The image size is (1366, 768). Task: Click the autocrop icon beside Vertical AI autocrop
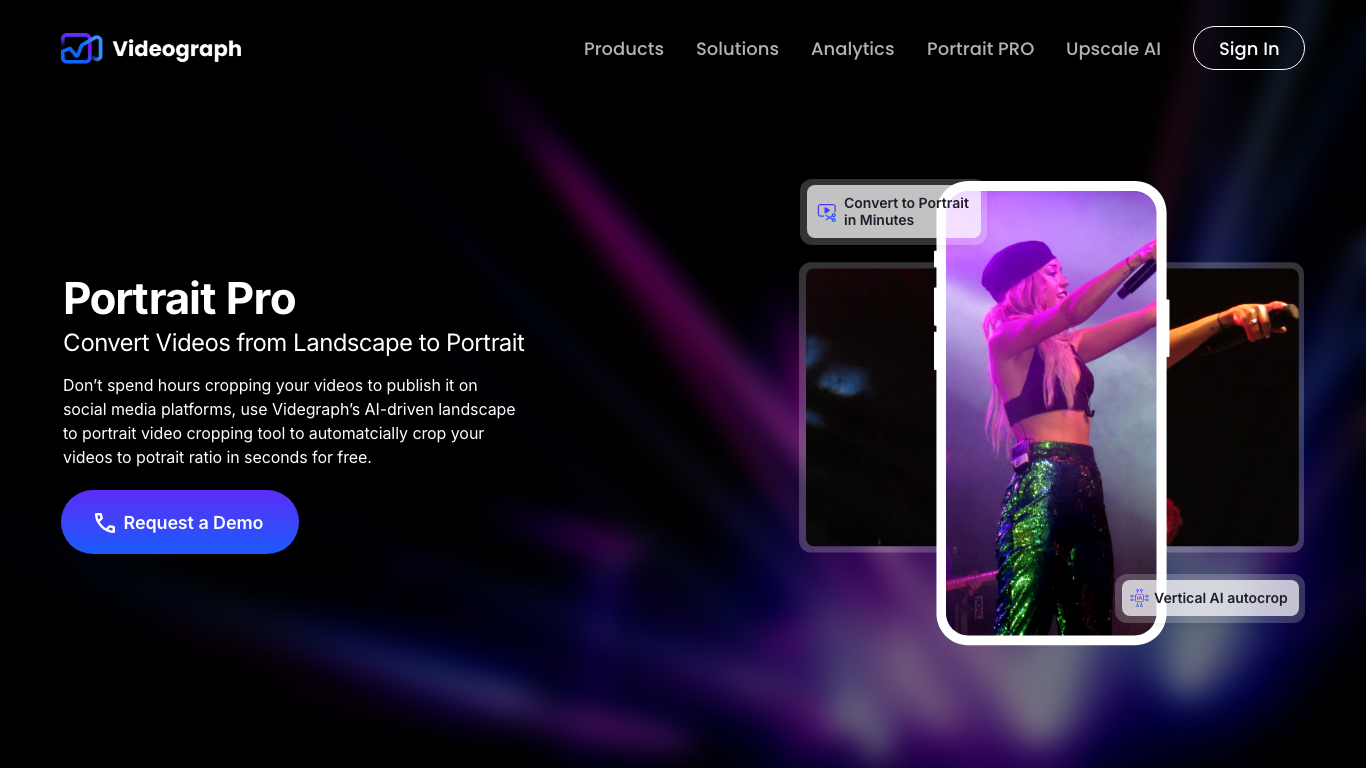pyautogui.click(x=1139, y=598)
